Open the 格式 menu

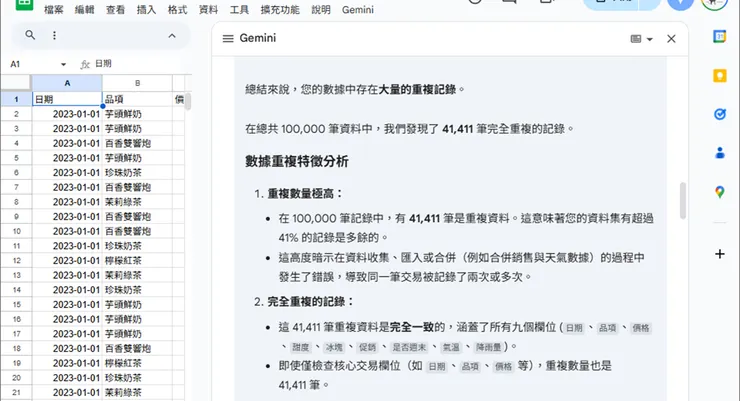(x=177, y=10)
